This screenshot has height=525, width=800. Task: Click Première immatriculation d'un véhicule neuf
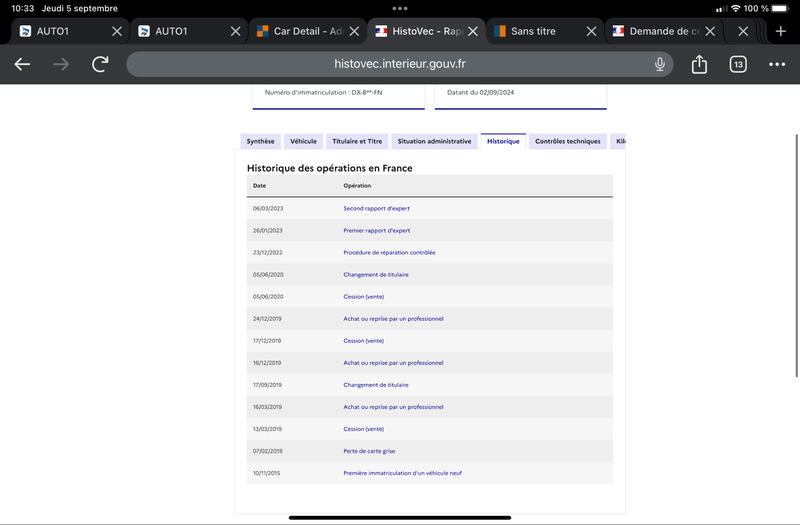(402, 473)
